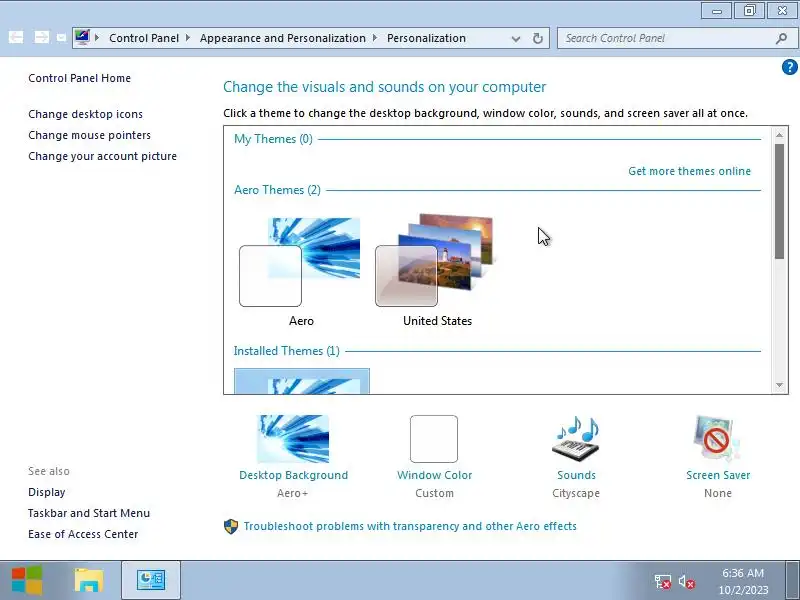The height and width of the screenshot is (600, 800).
Task: Open the Window Color swatch
Action: [434, 439]
